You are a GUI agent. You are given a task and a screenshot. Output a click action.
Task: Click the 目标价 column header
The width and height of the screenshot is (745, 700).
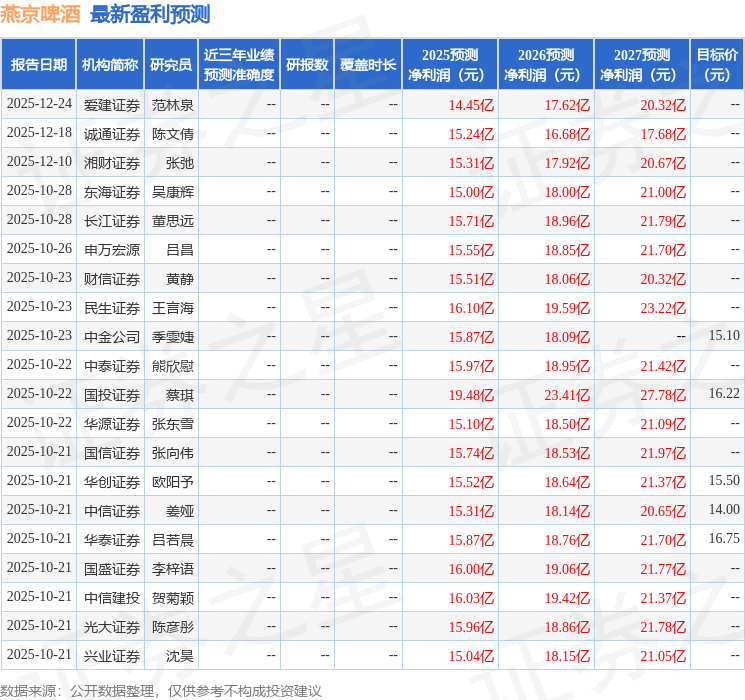coord(717,65)
